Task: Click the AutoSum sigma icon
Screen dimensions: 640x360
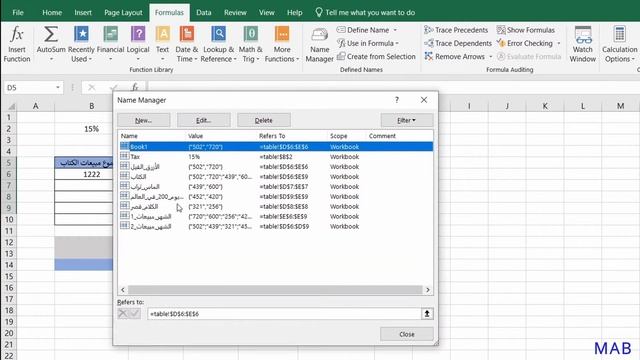Action: (x=51, y=35)
